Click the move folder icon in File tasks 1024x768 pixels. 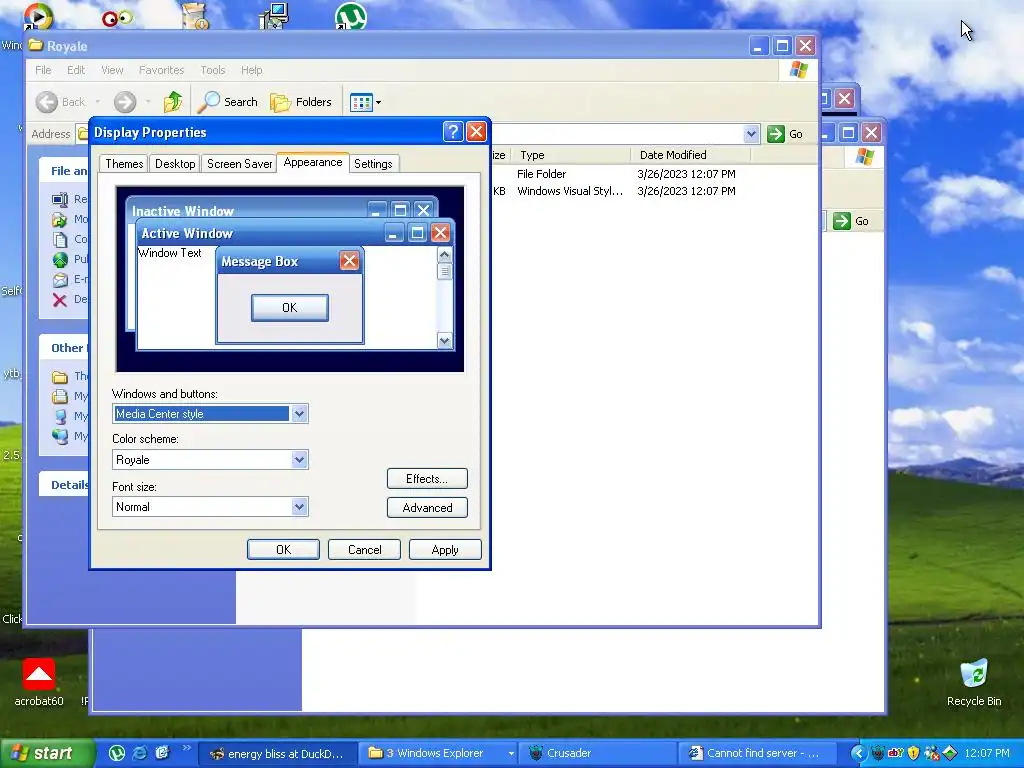60,219
